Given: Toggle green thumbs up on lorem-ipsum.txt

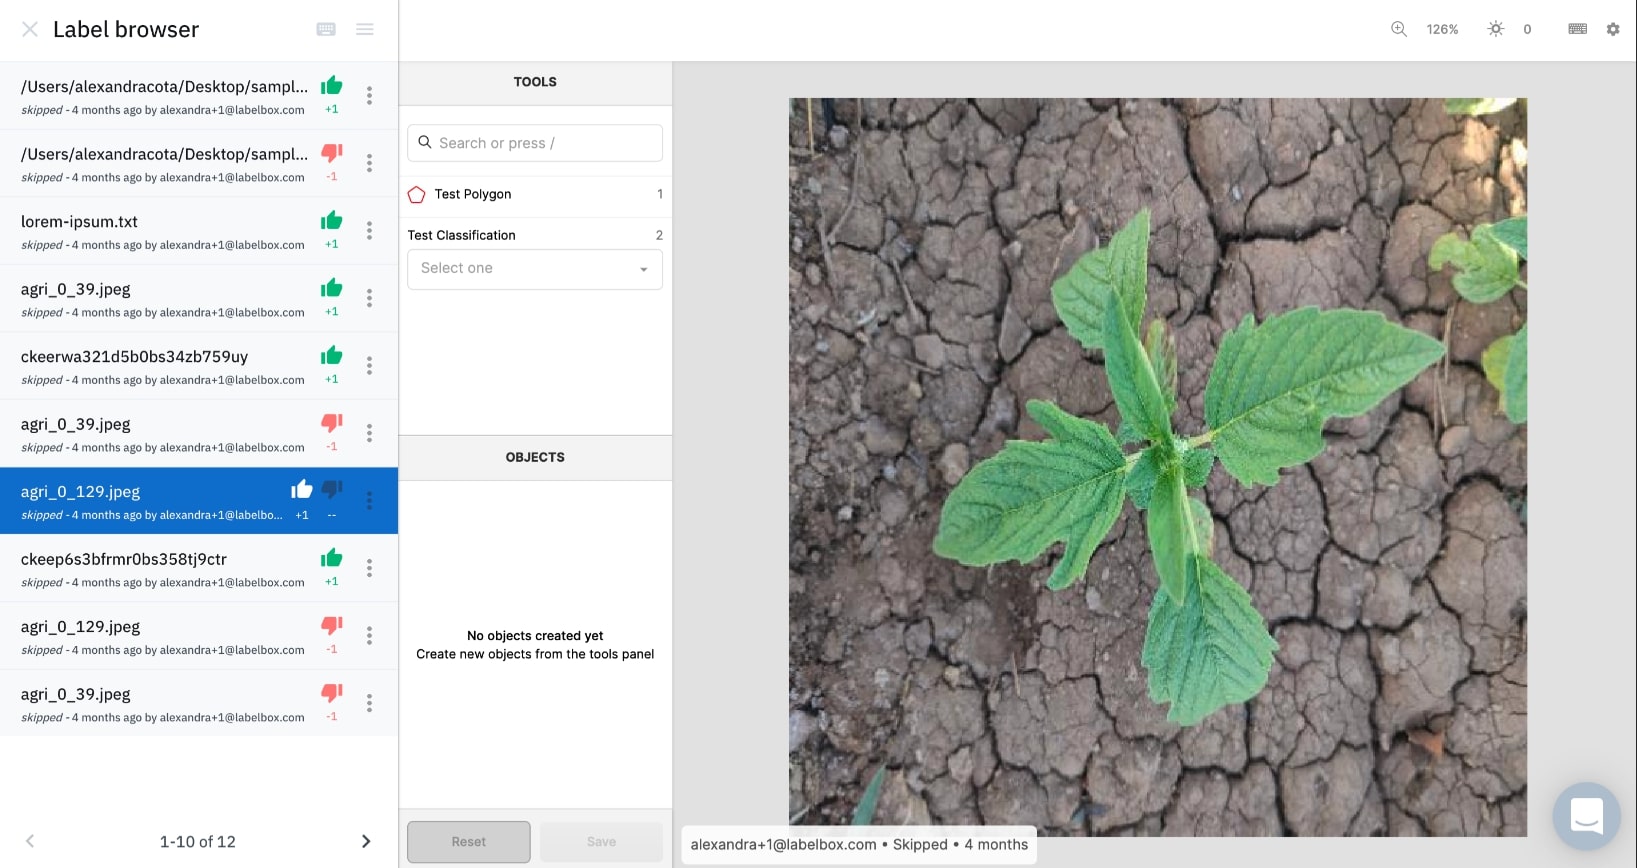Looking at the screenshot, I should [x=331, y=220].
